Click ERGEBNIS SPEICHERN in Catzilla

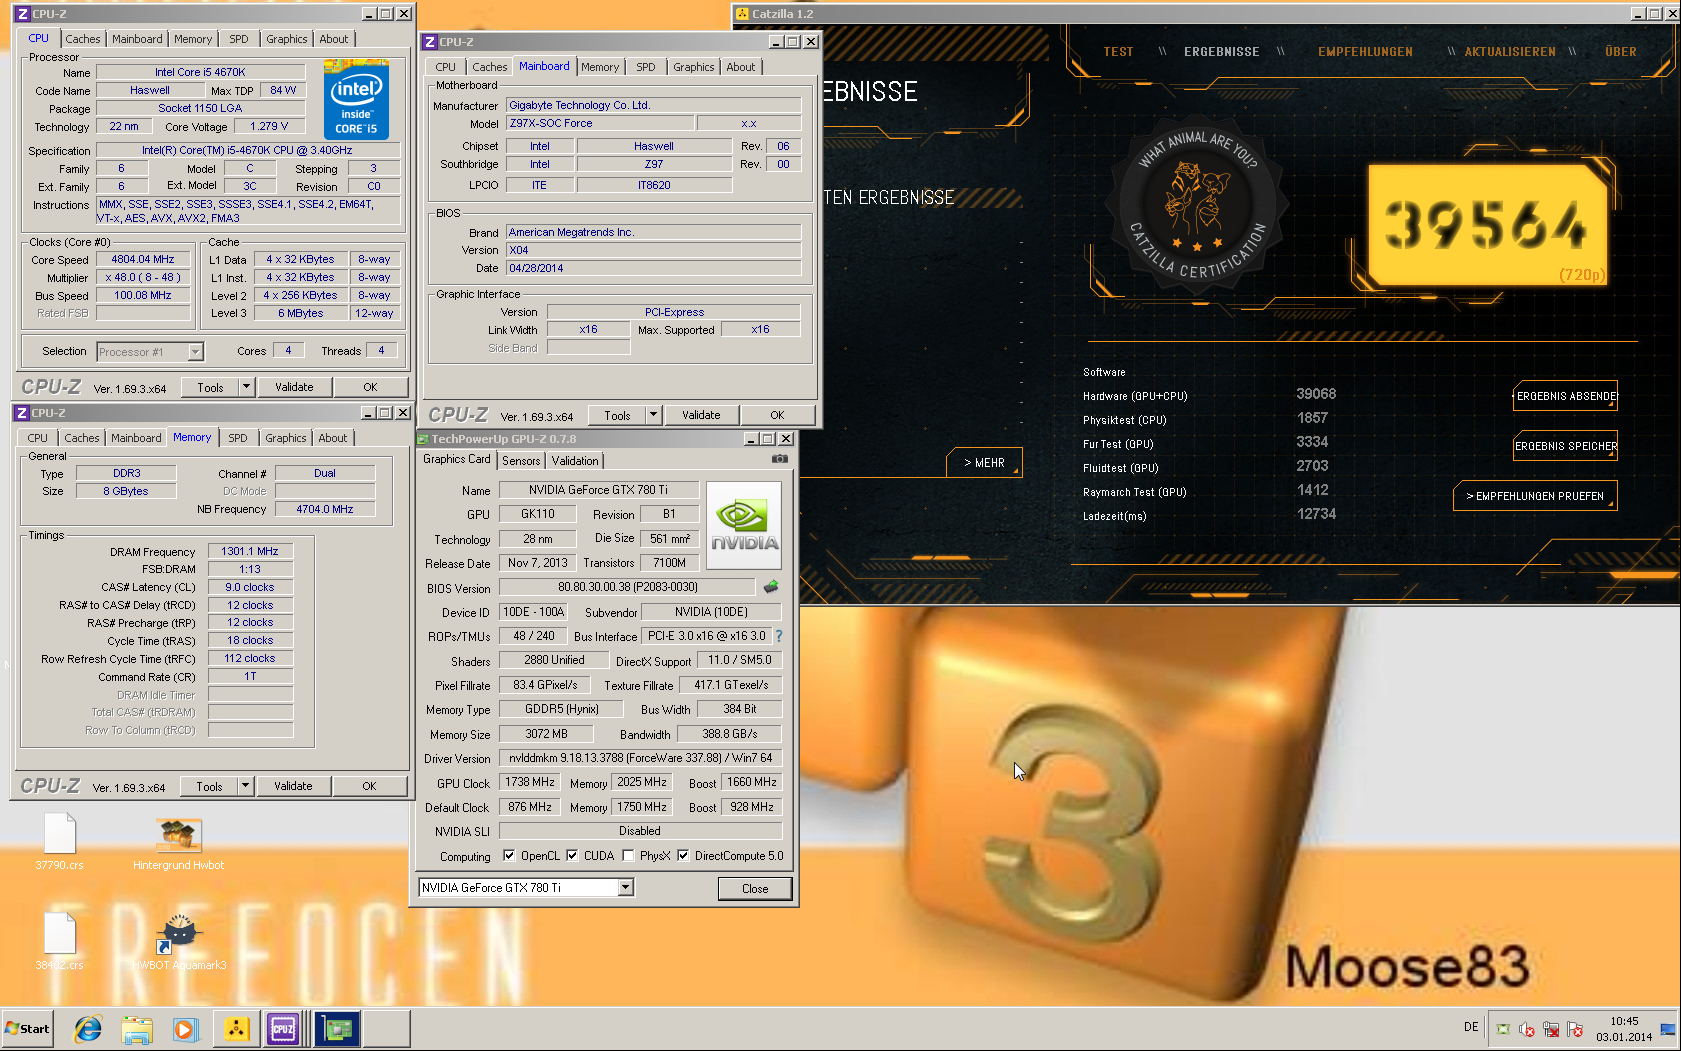tap(1566, 446)
